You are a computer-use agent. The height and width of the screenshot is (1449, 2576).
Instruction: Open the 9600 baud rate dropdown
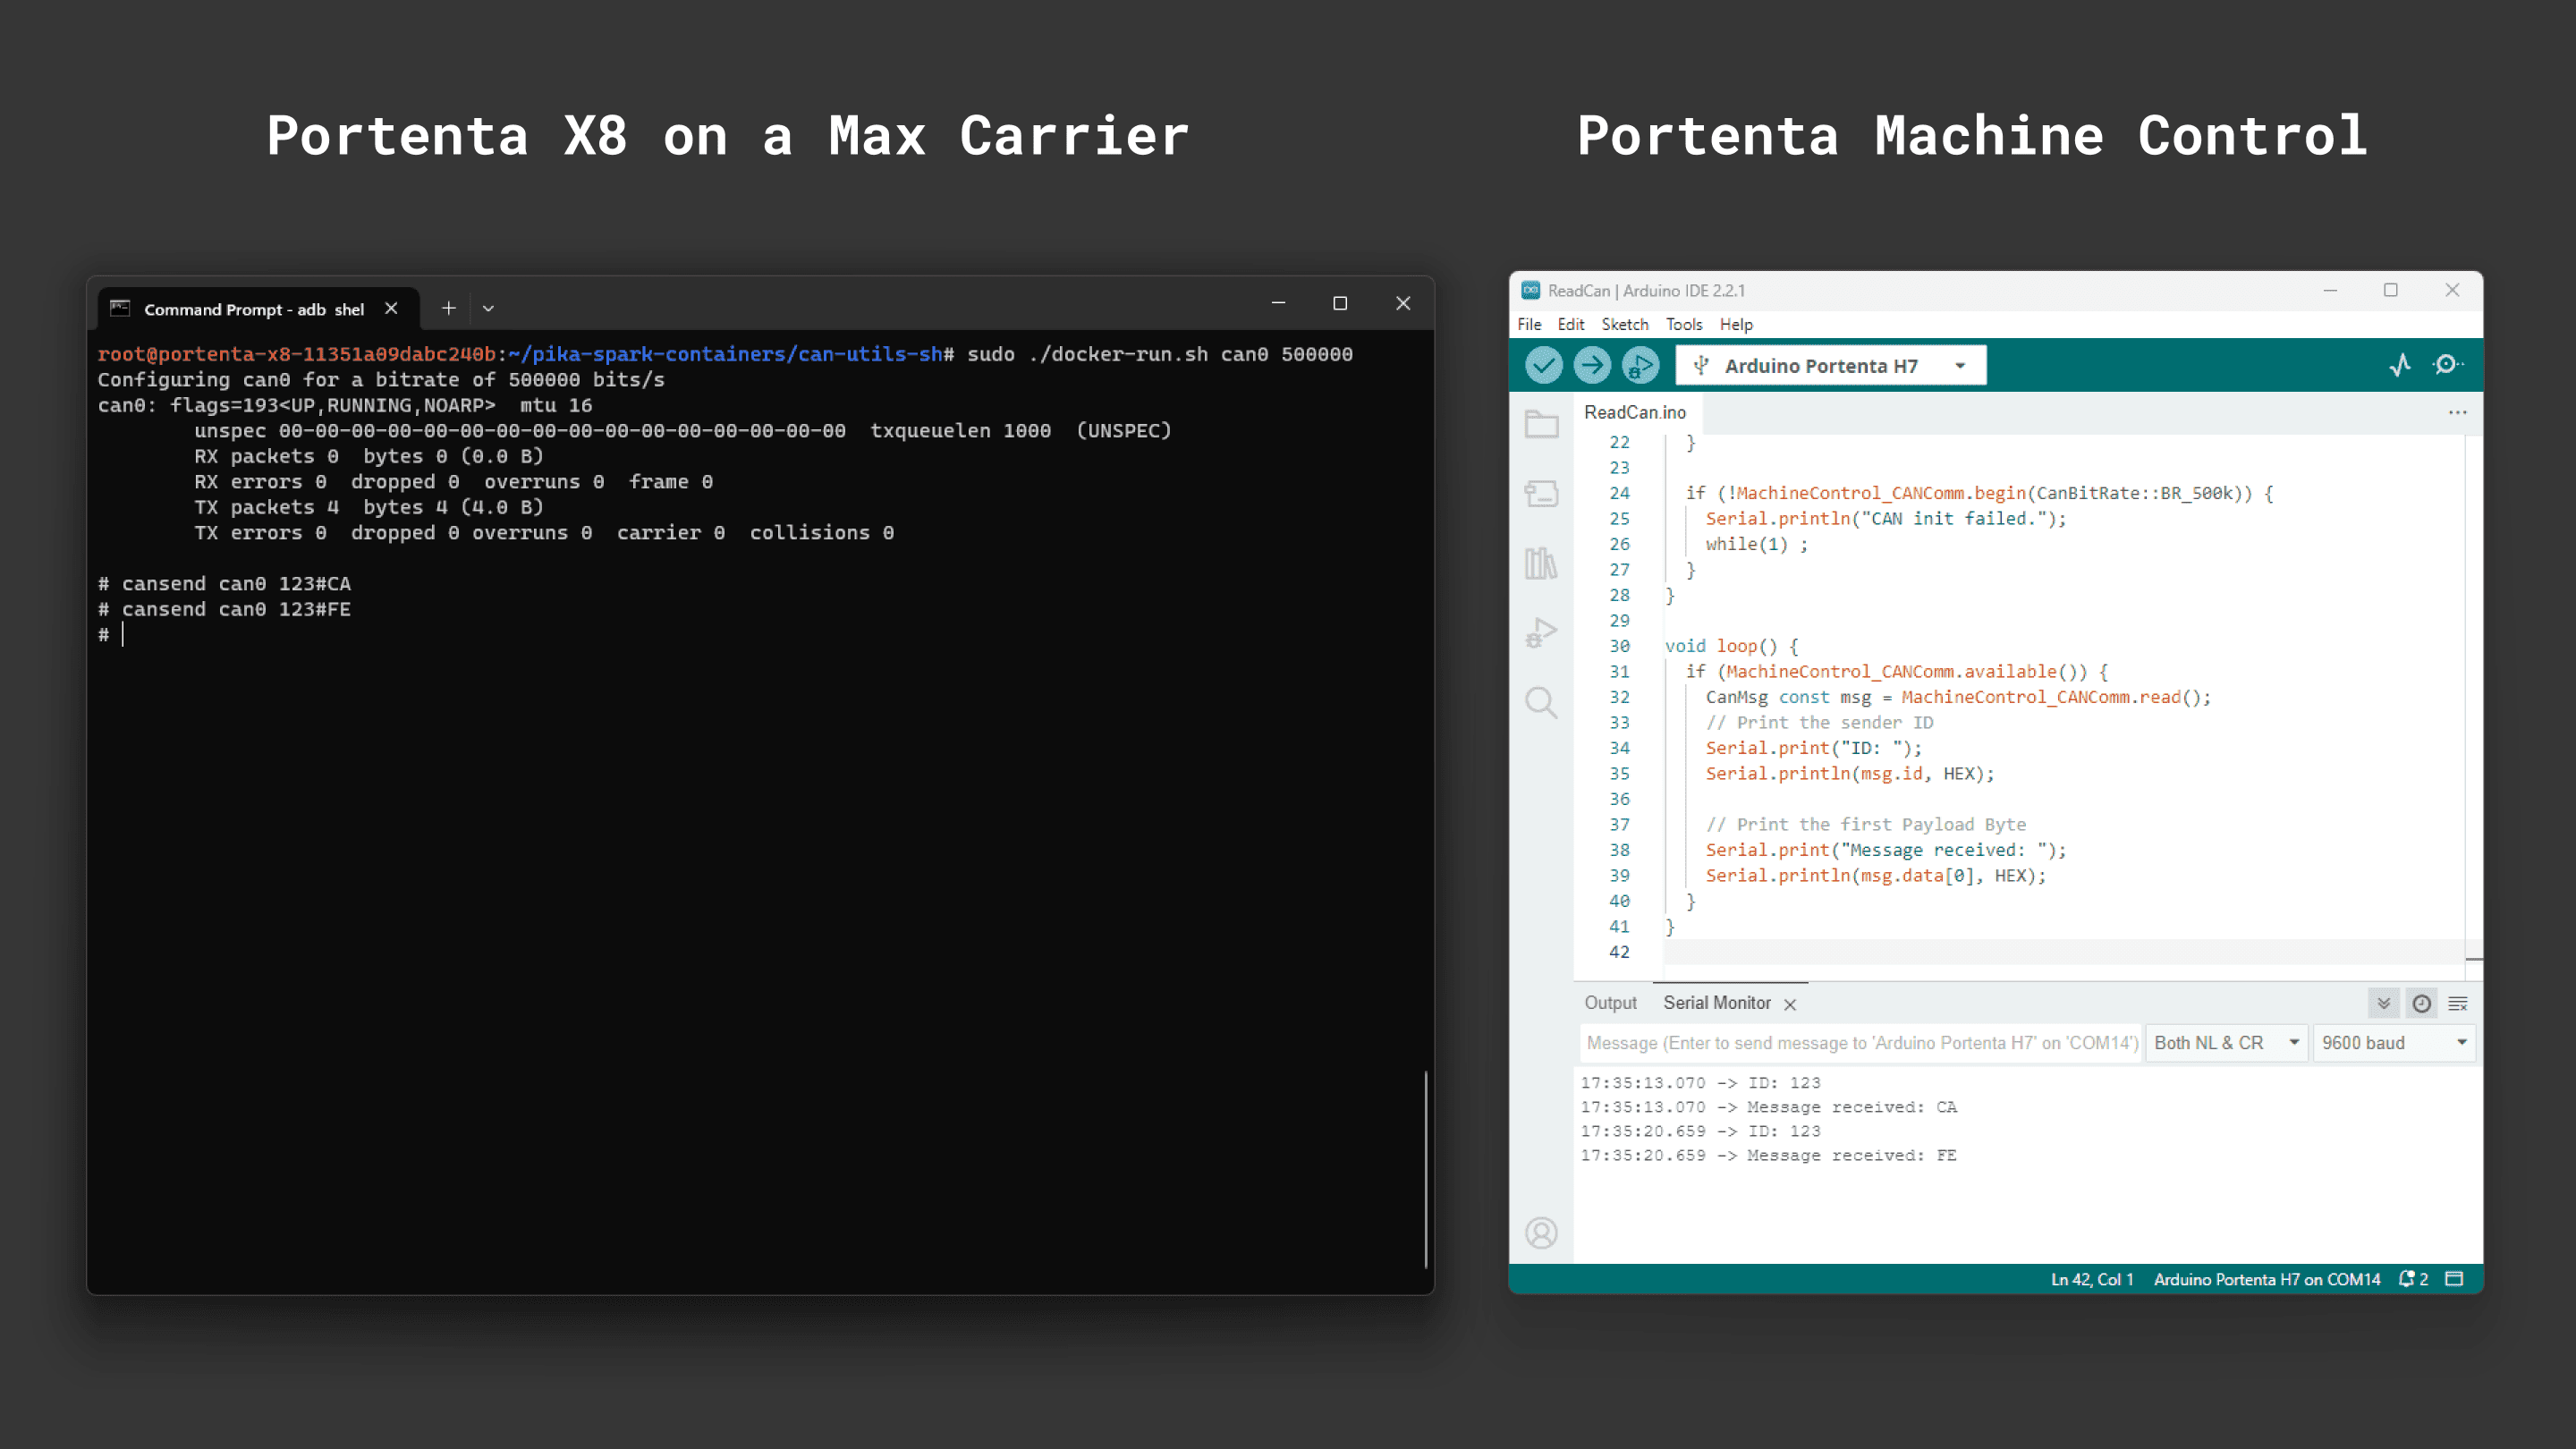[x=2394, y=1042]
